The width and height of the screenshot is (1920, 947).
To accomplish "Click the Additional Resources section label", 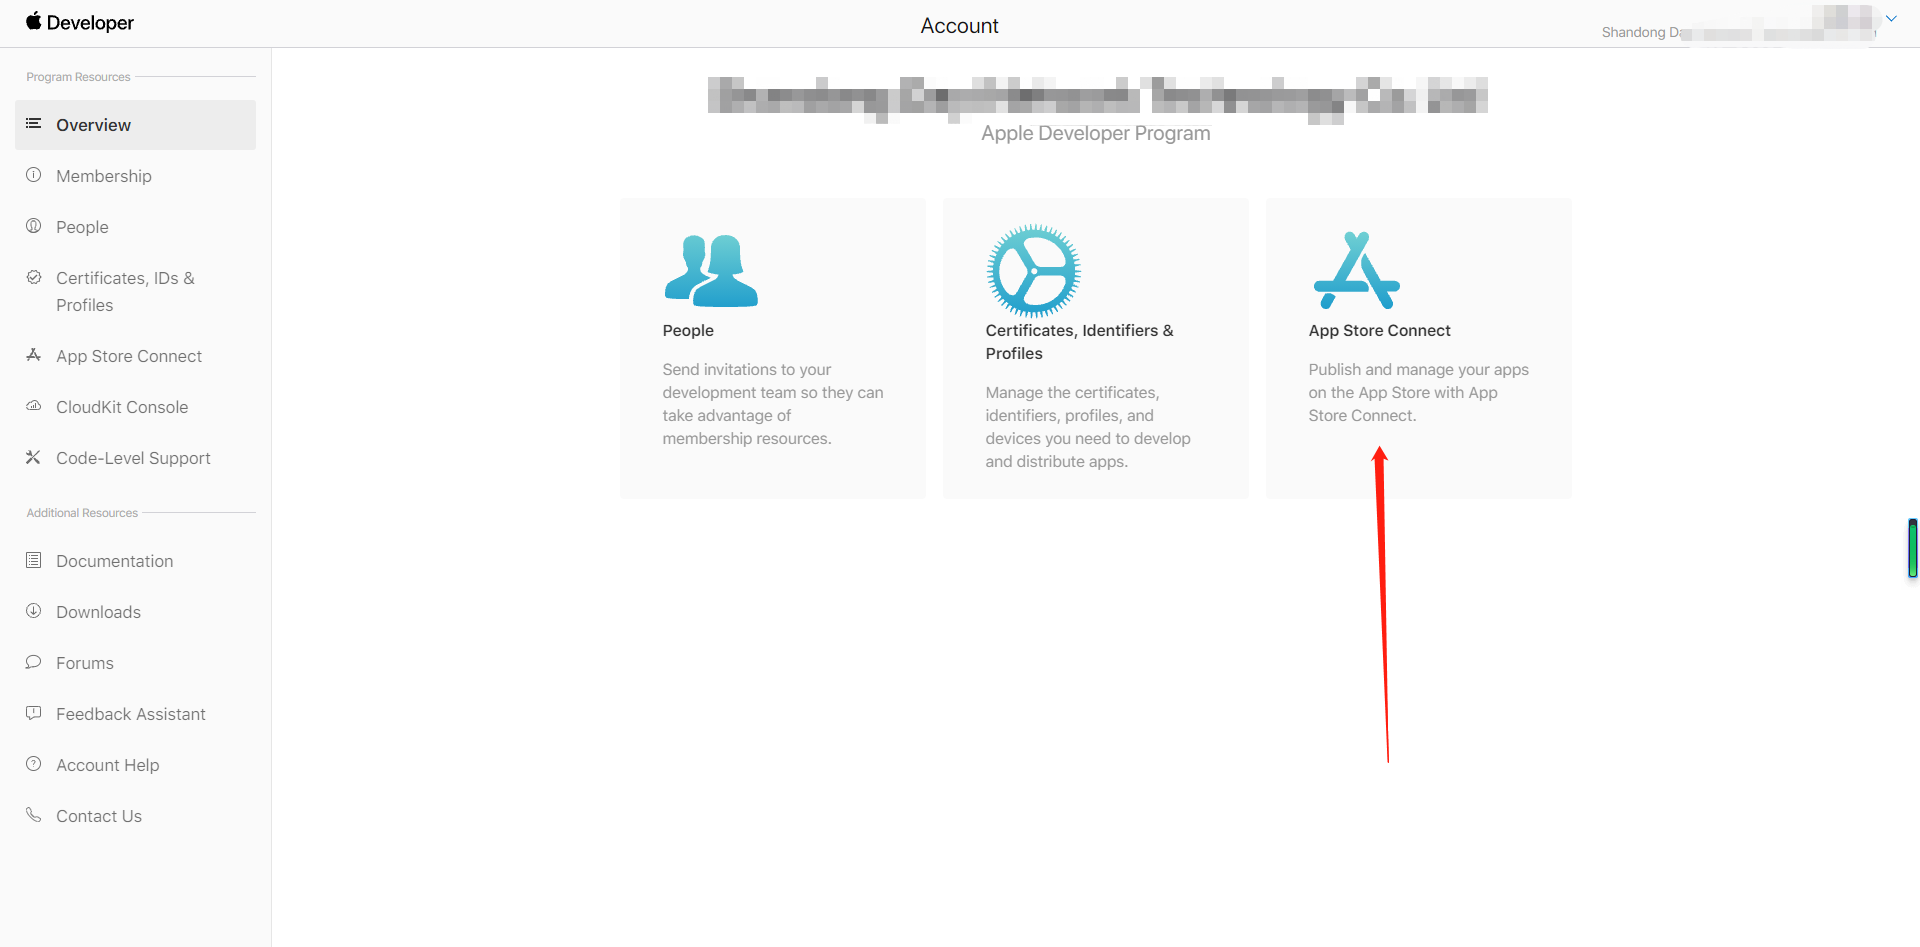I will tap(82, 513).
